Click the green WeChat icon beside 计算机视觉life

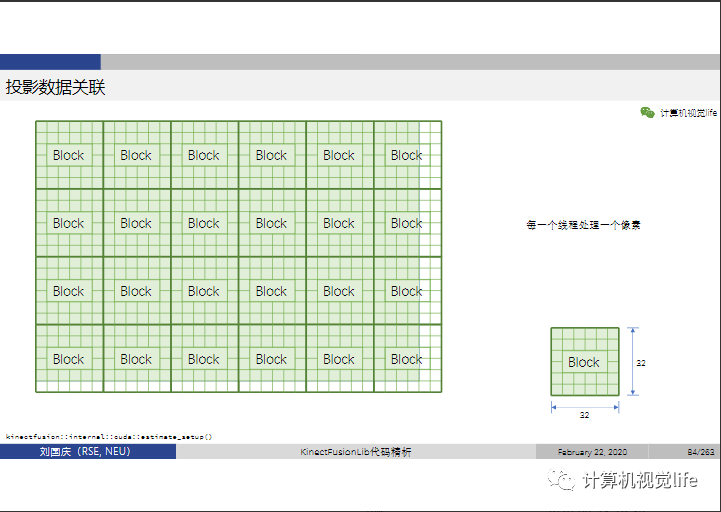[647, 112]
